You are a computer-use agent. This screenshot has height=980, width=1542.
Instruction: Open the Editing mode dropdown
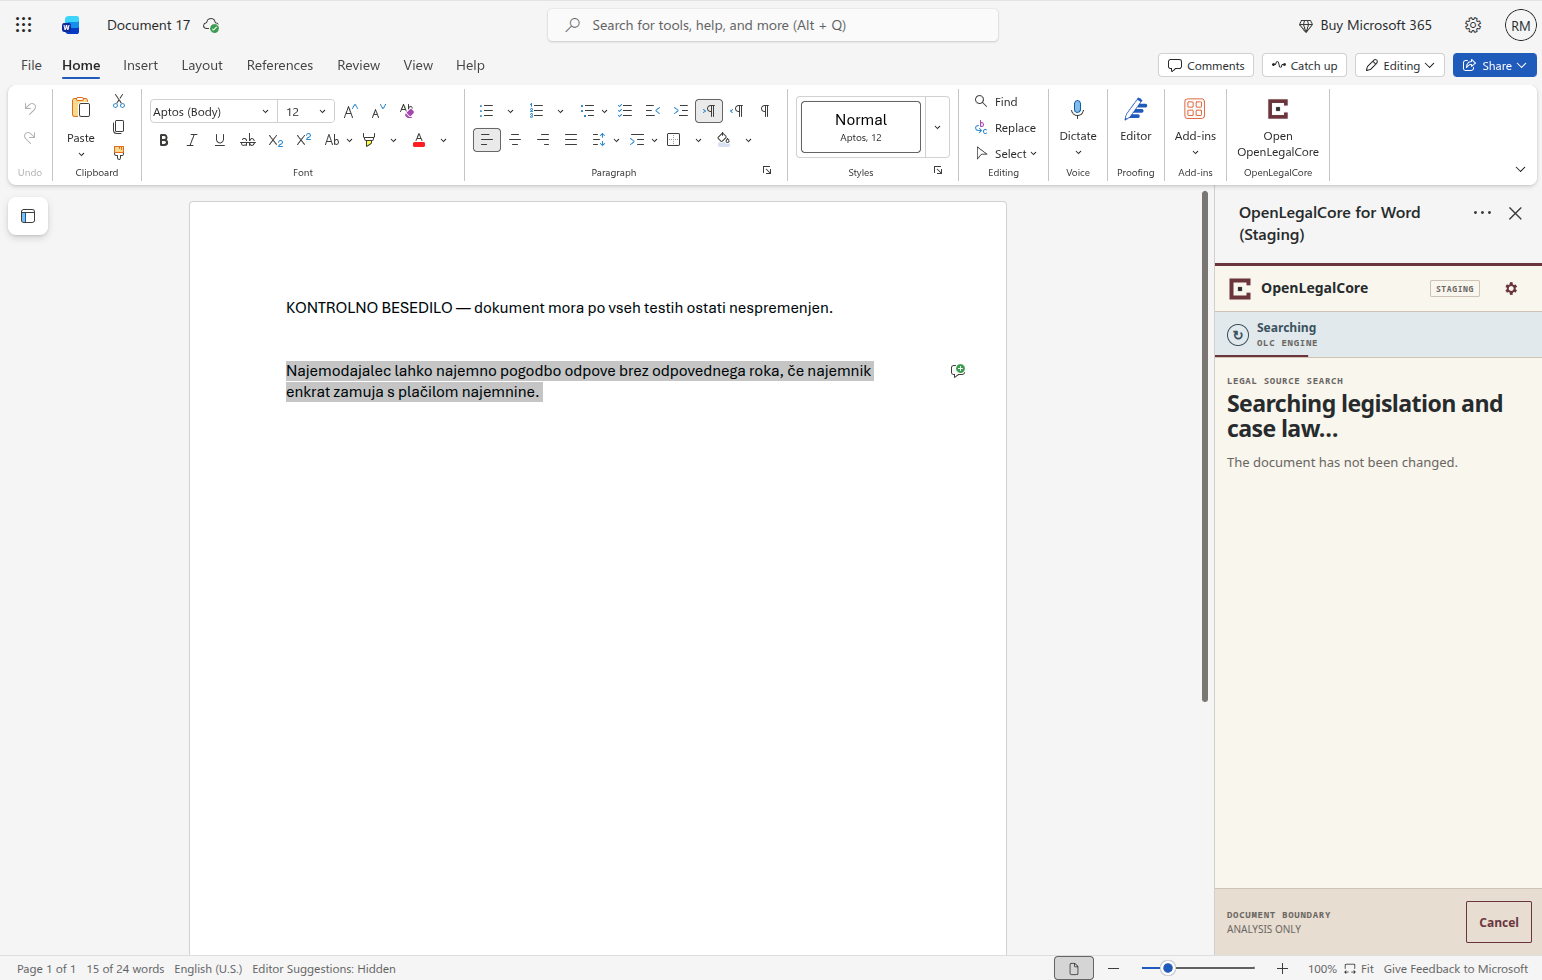click(x=1400, y=65)
